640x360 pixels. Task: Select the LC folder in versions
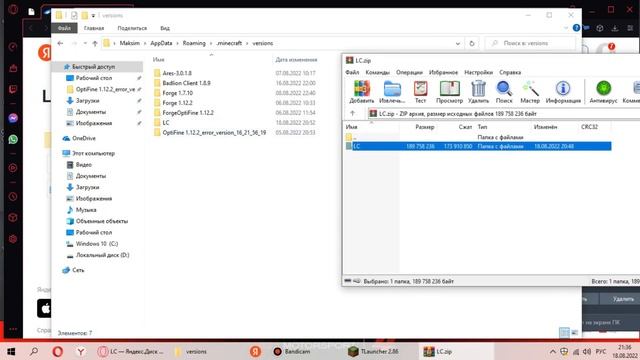166,122
